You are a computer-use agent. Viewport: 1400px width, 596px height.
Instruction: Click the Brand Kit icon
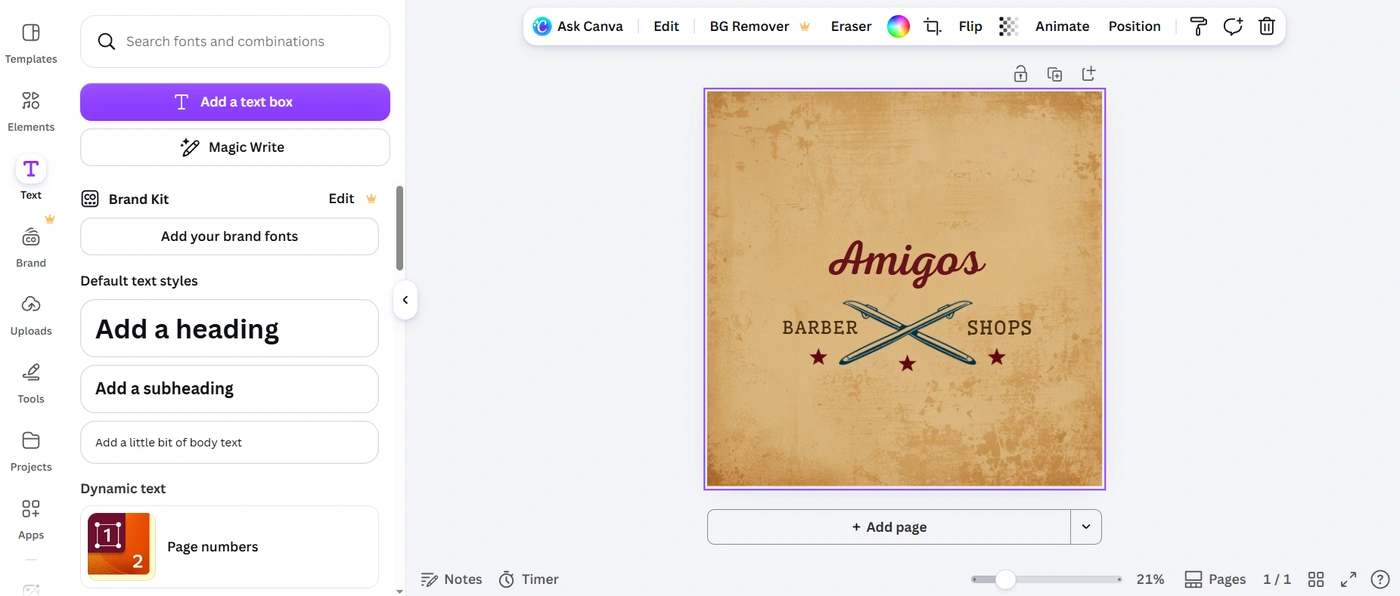click(x=90, y=199)
